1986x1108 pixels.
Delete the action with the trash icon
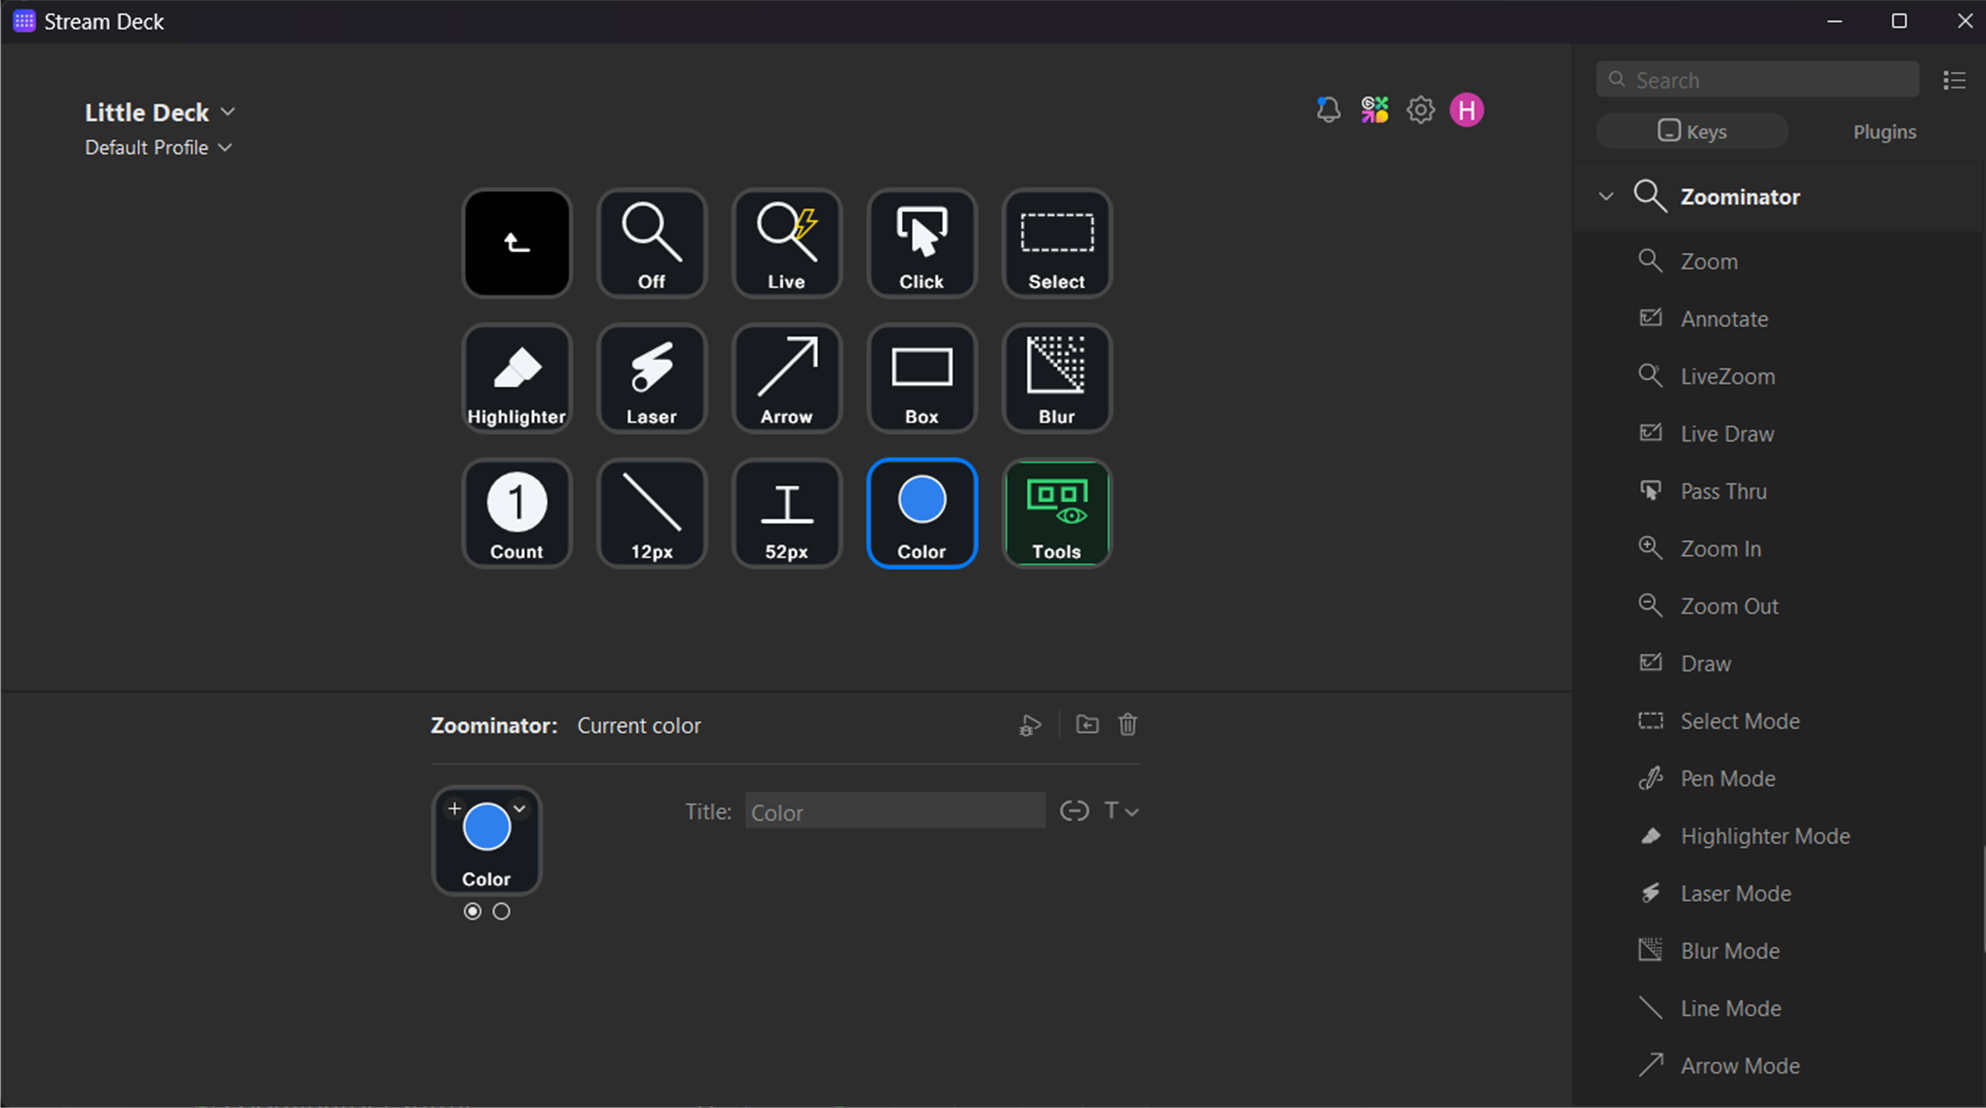click(x=1128, y=724)
